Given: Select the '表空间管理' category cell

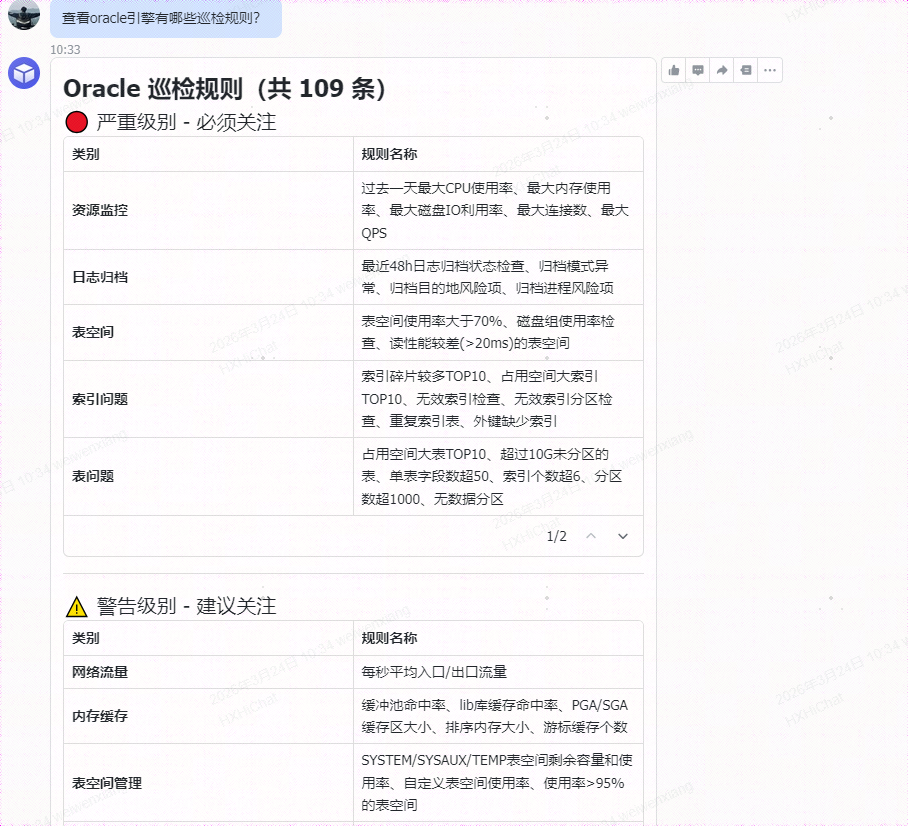Looking at the screenshot, I should (x=208, y=783).
